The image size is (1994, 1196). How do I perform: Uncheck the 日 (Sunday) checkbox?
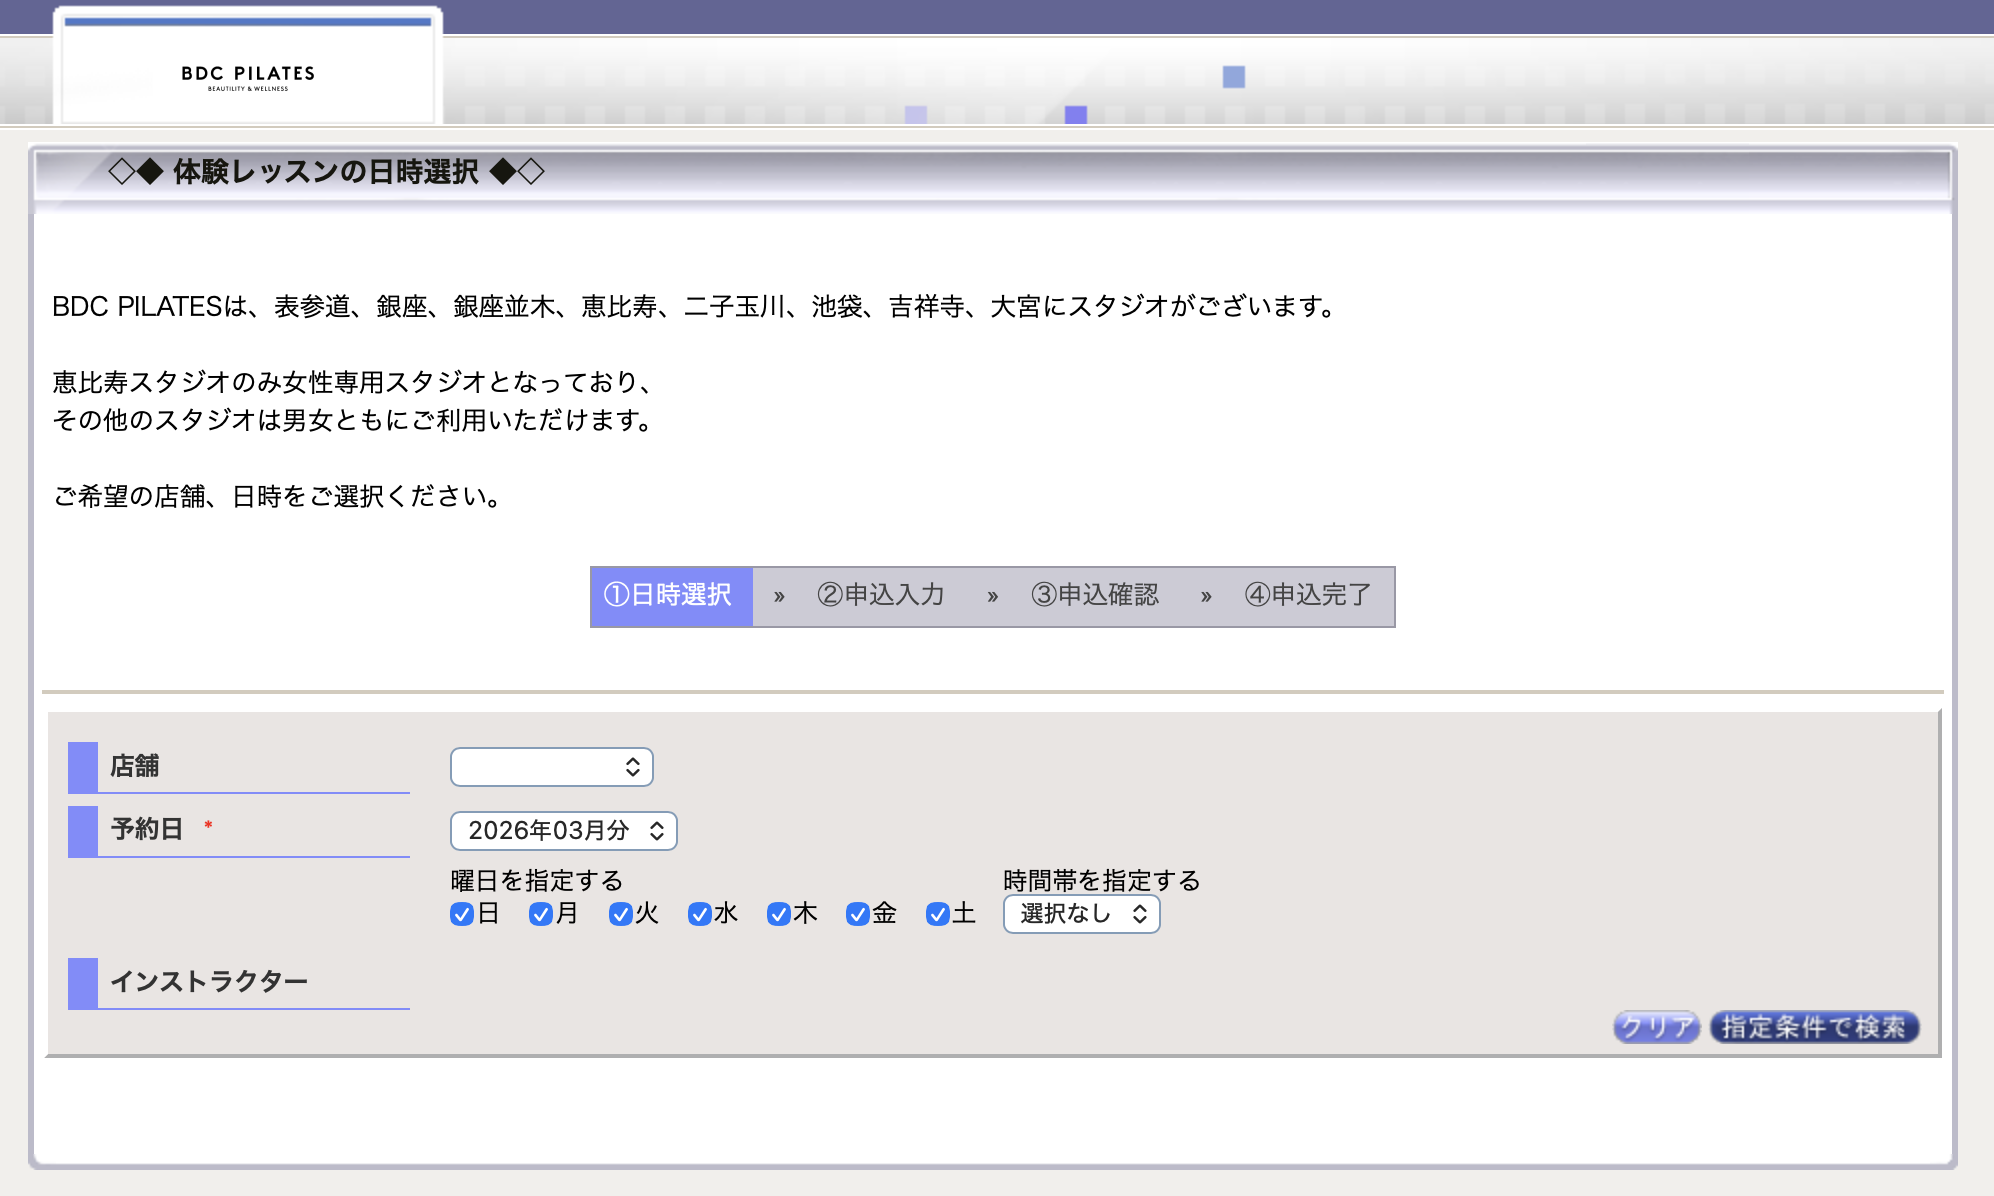pos(462,913)
